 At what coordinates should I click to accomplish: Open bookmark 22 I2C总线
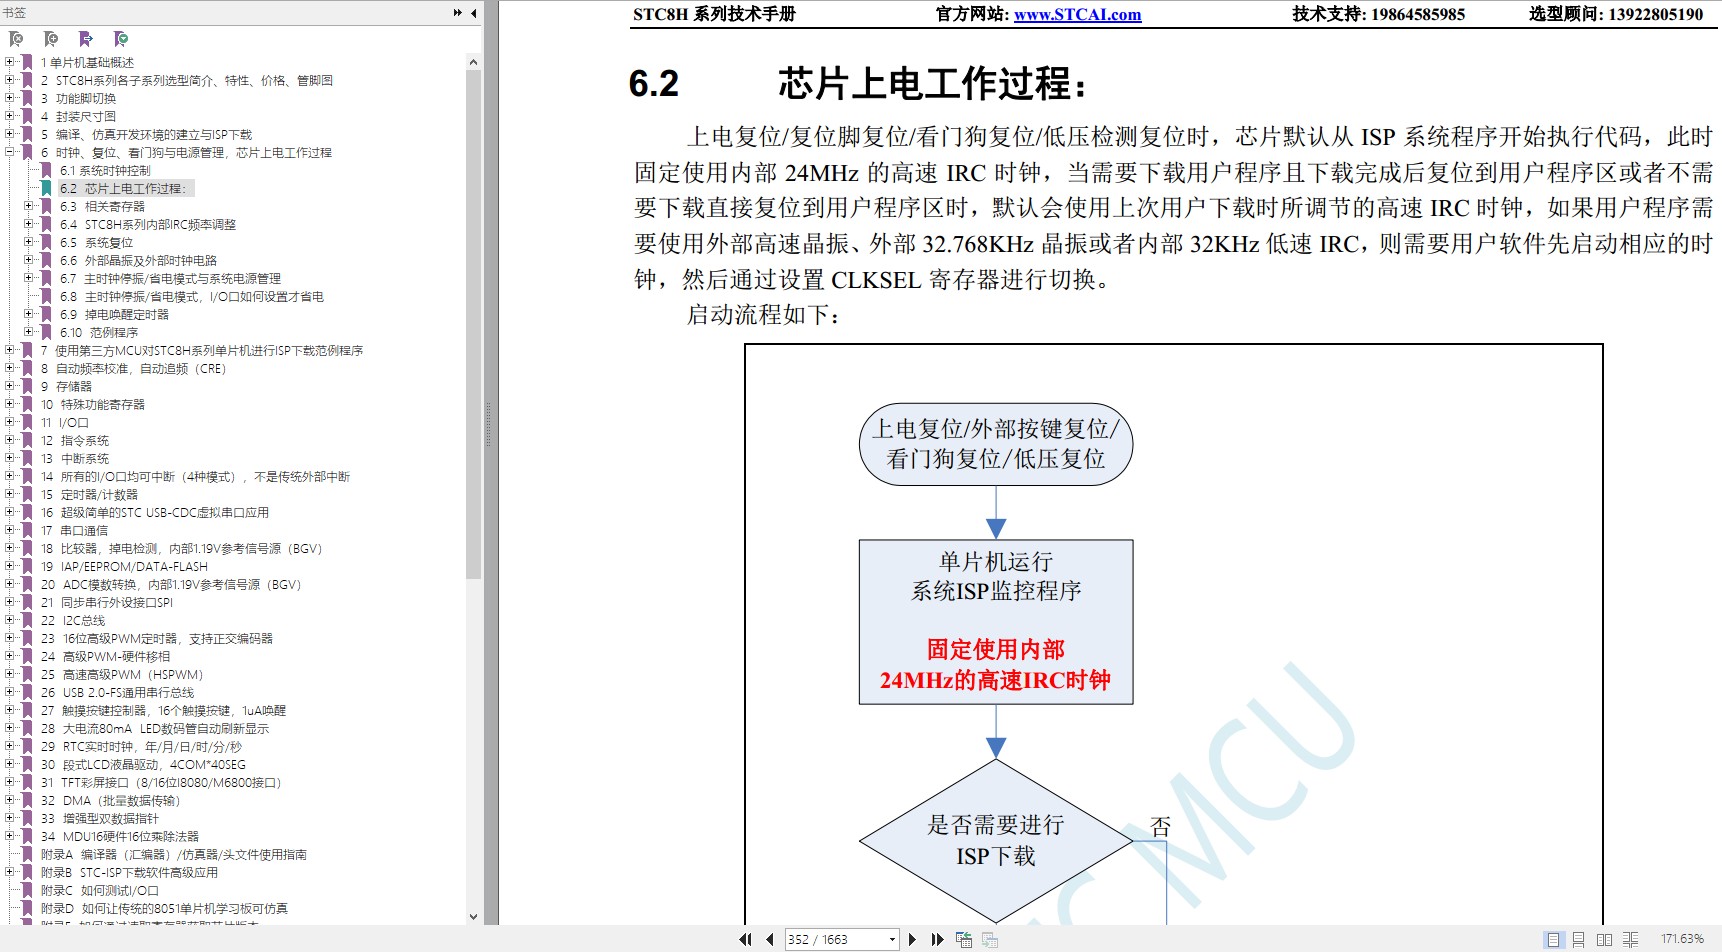[73, 620]
